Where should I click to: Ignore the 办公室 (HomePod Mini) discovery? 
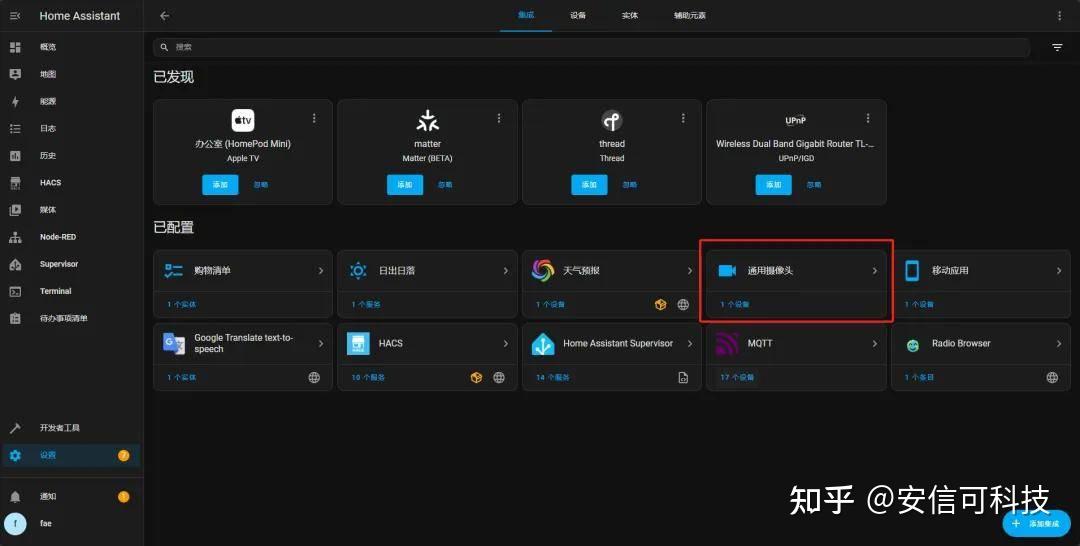261,185
